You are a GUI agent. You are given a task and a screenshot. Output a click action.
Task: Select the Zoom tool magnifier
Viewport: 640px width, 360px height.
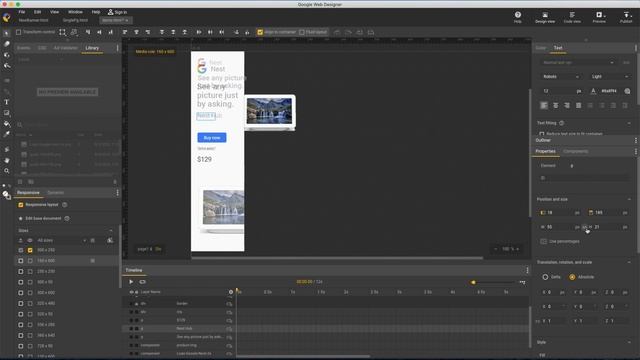[x=7, y=171]
